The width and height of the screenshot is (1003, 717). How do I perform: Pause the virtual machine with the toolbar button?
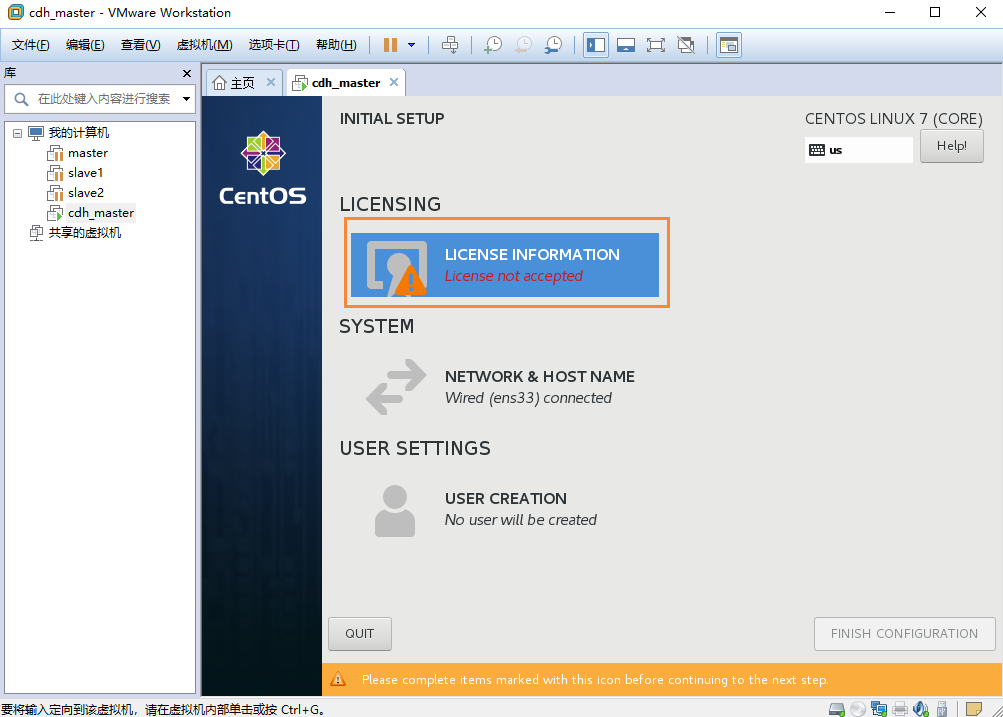click(x=390, y=45)
